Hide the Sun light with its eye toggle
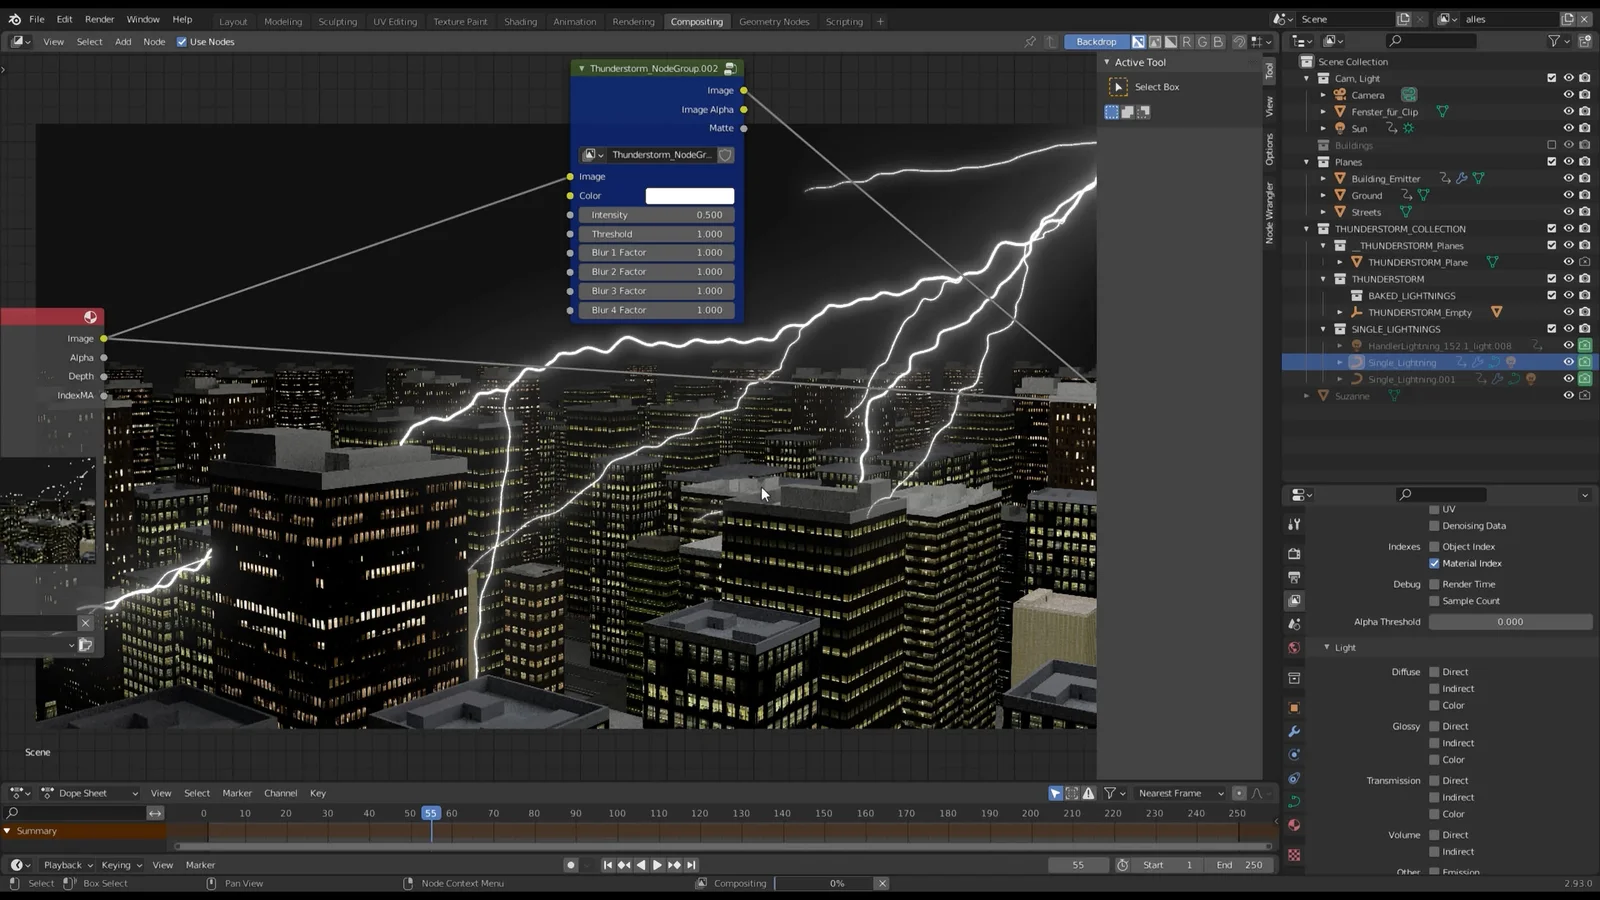 [x=1568, y=128]
